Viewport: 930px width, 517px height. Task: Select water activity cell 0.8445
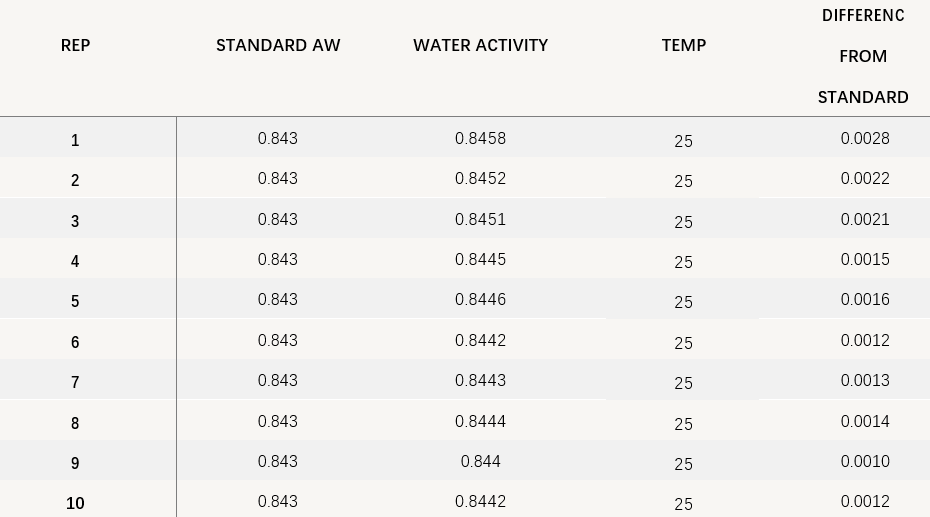click(x=480, y=259)
